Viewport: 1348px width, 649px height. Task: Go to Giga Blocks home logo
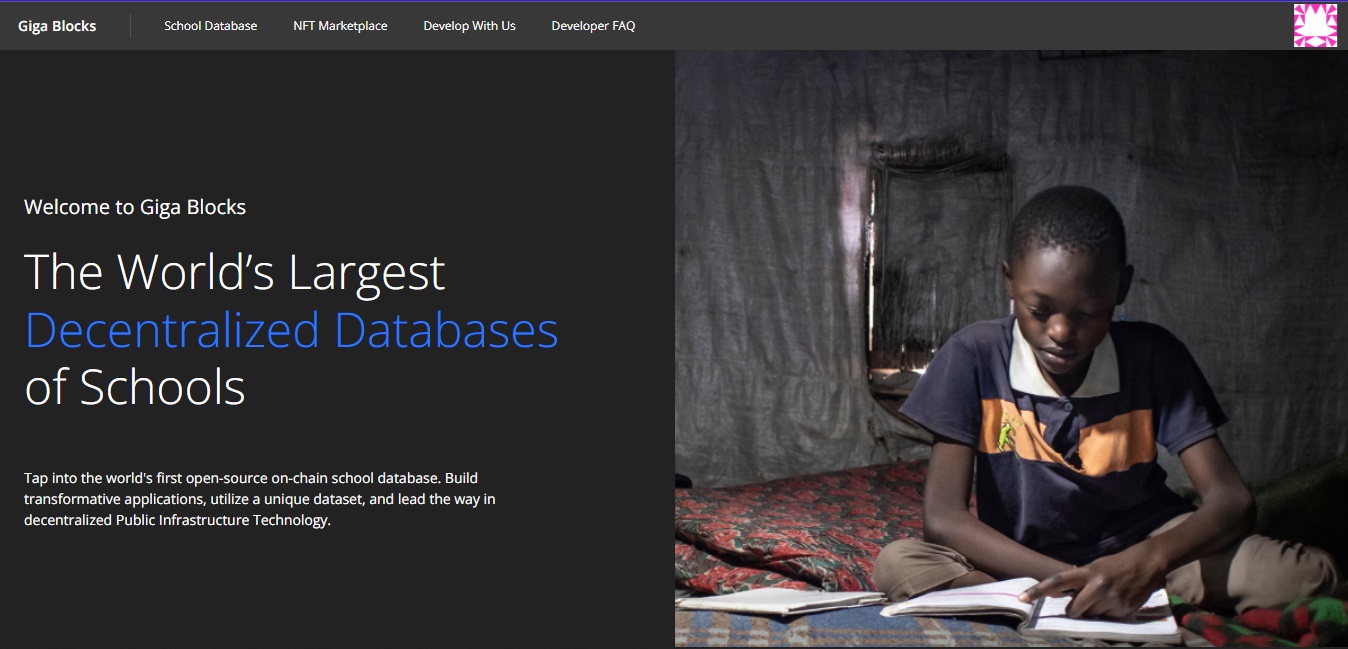click(x=57, y=26)
